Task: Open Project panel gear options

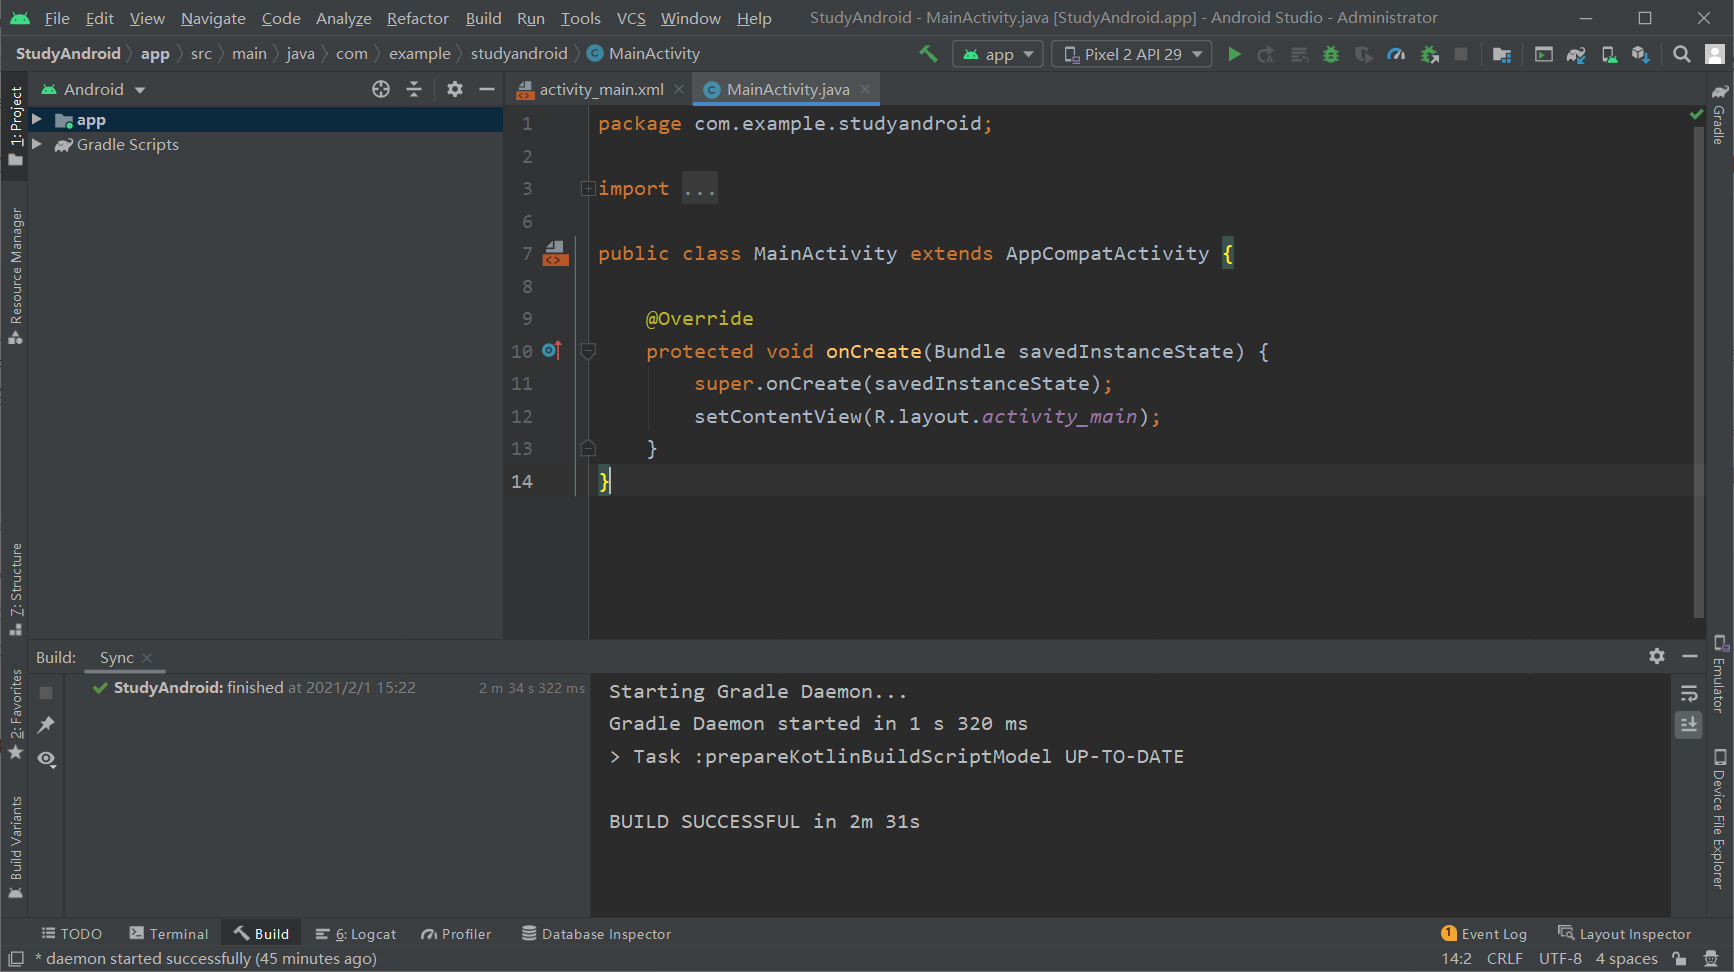Action: [x=455, y=89]
